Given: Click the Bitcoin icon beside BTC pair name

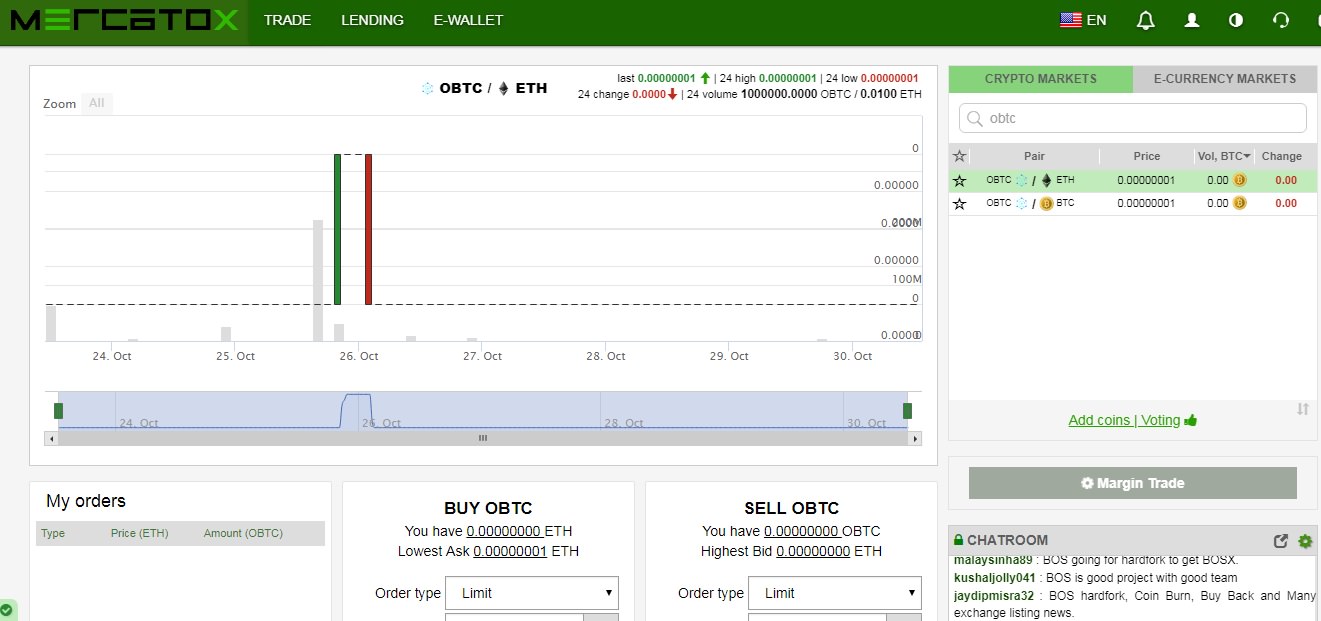Looking at the screenshot, I should point(1047,203).
